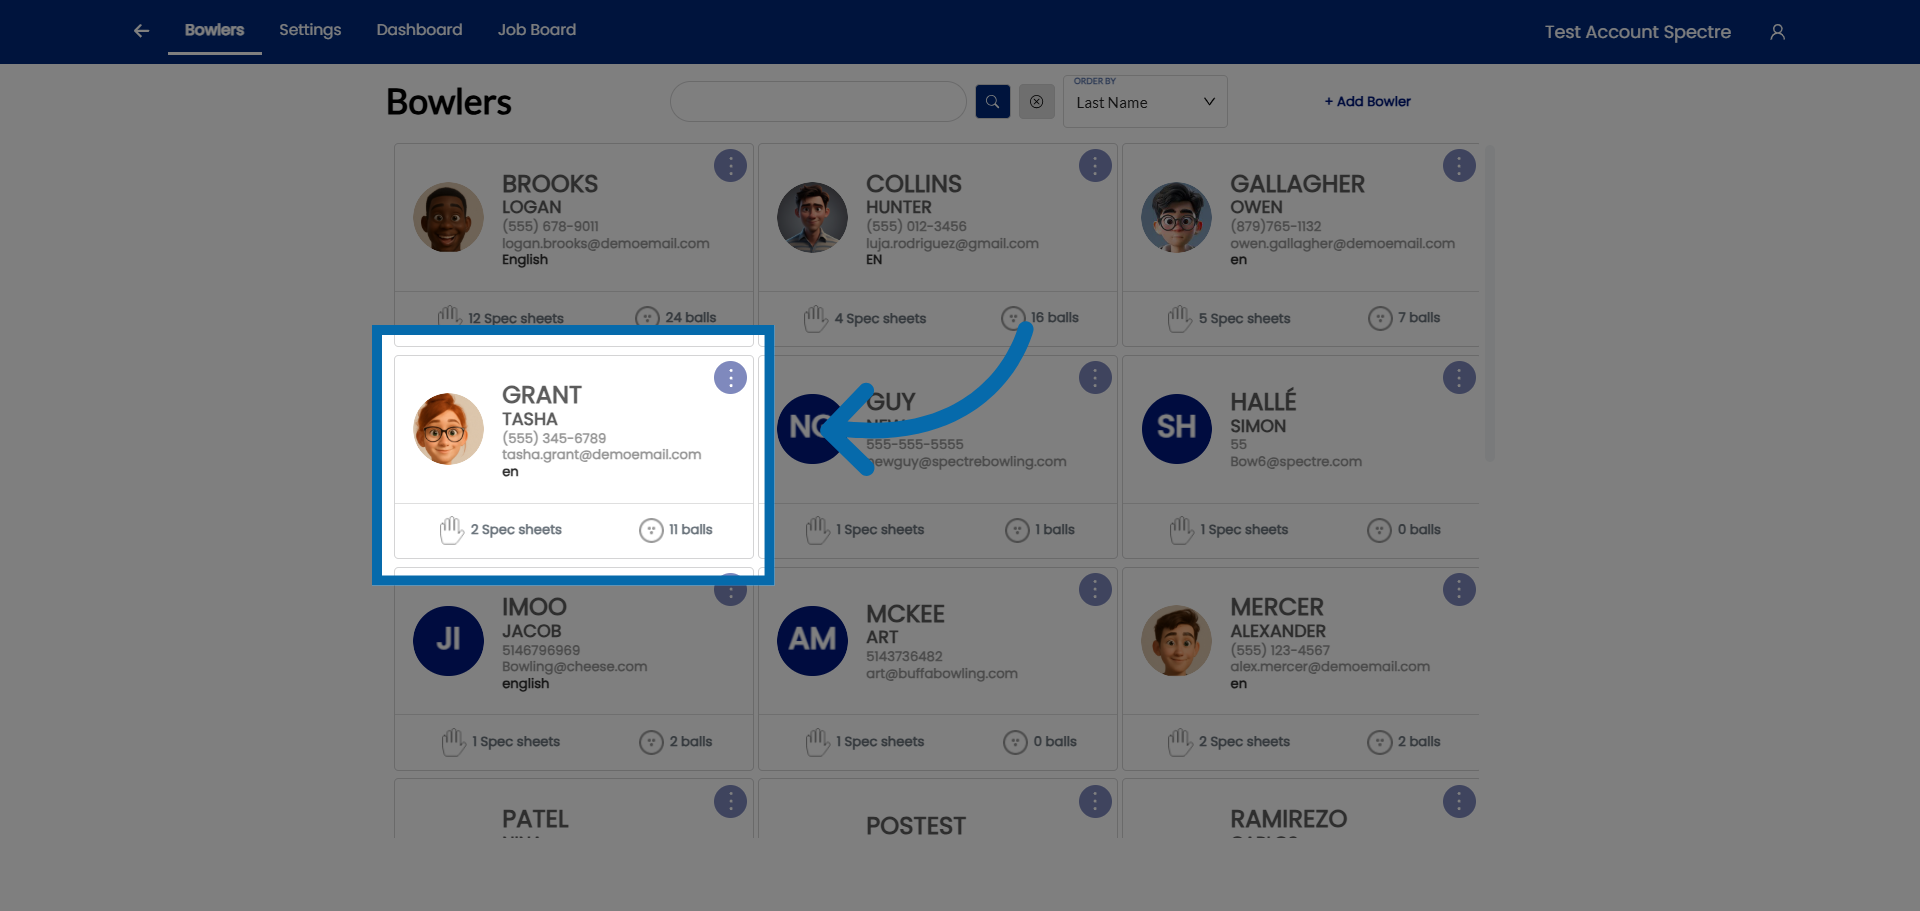Open Brooks 12 Spec sheets
Image resolution: width=1920 pixels, height=911 pixels.
coord(501,318)
